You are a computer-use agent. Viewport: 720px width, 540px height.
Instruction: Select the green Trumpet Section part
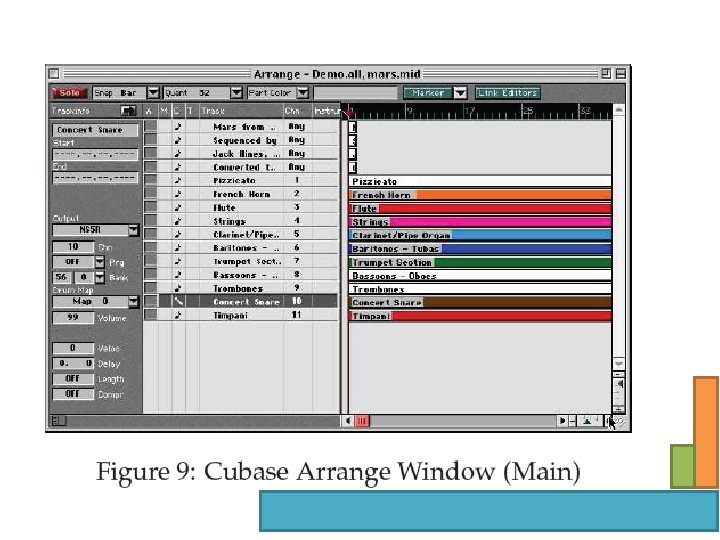tap(480, 263)
